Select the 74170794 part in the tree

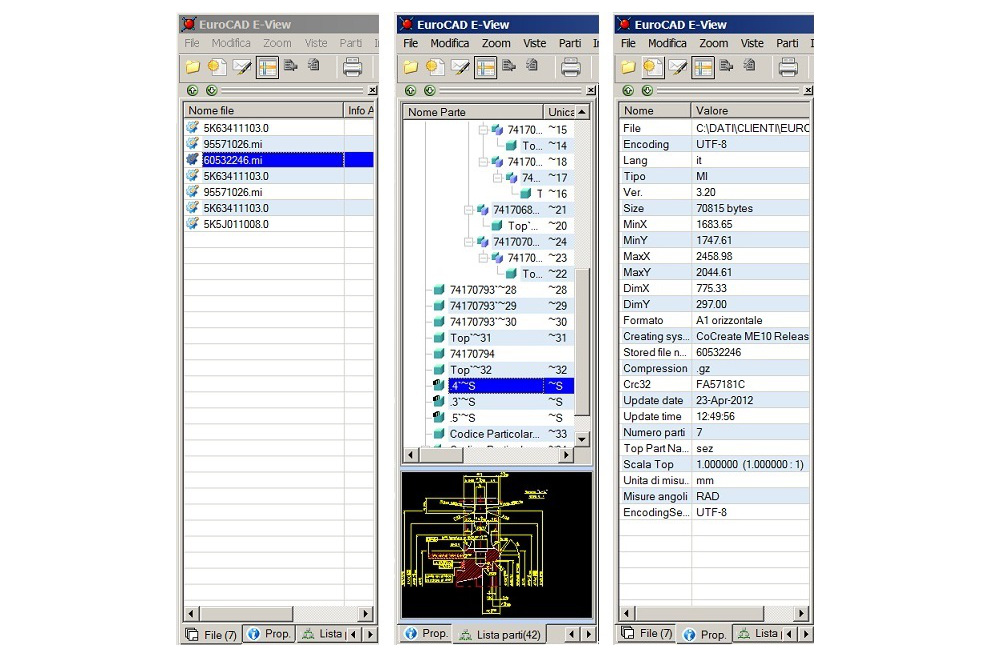tap(472, 354)
